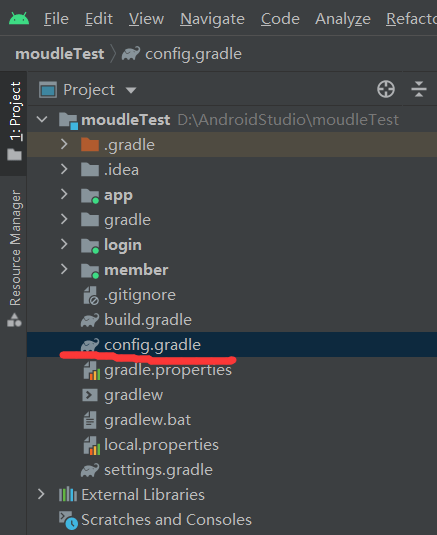Click the Resource Manager shapes icon

click(x=14, y=320)
